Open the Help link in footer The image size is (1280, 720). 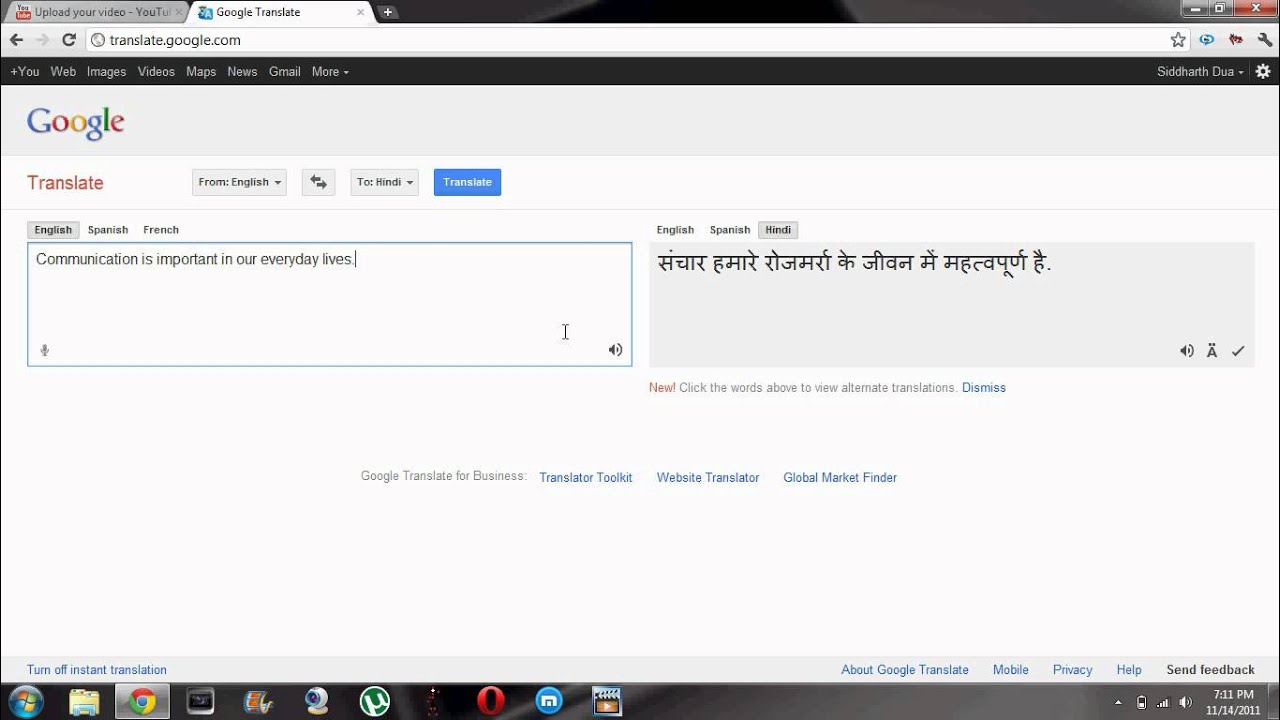pyautogui.click(x=1129, y=670)
